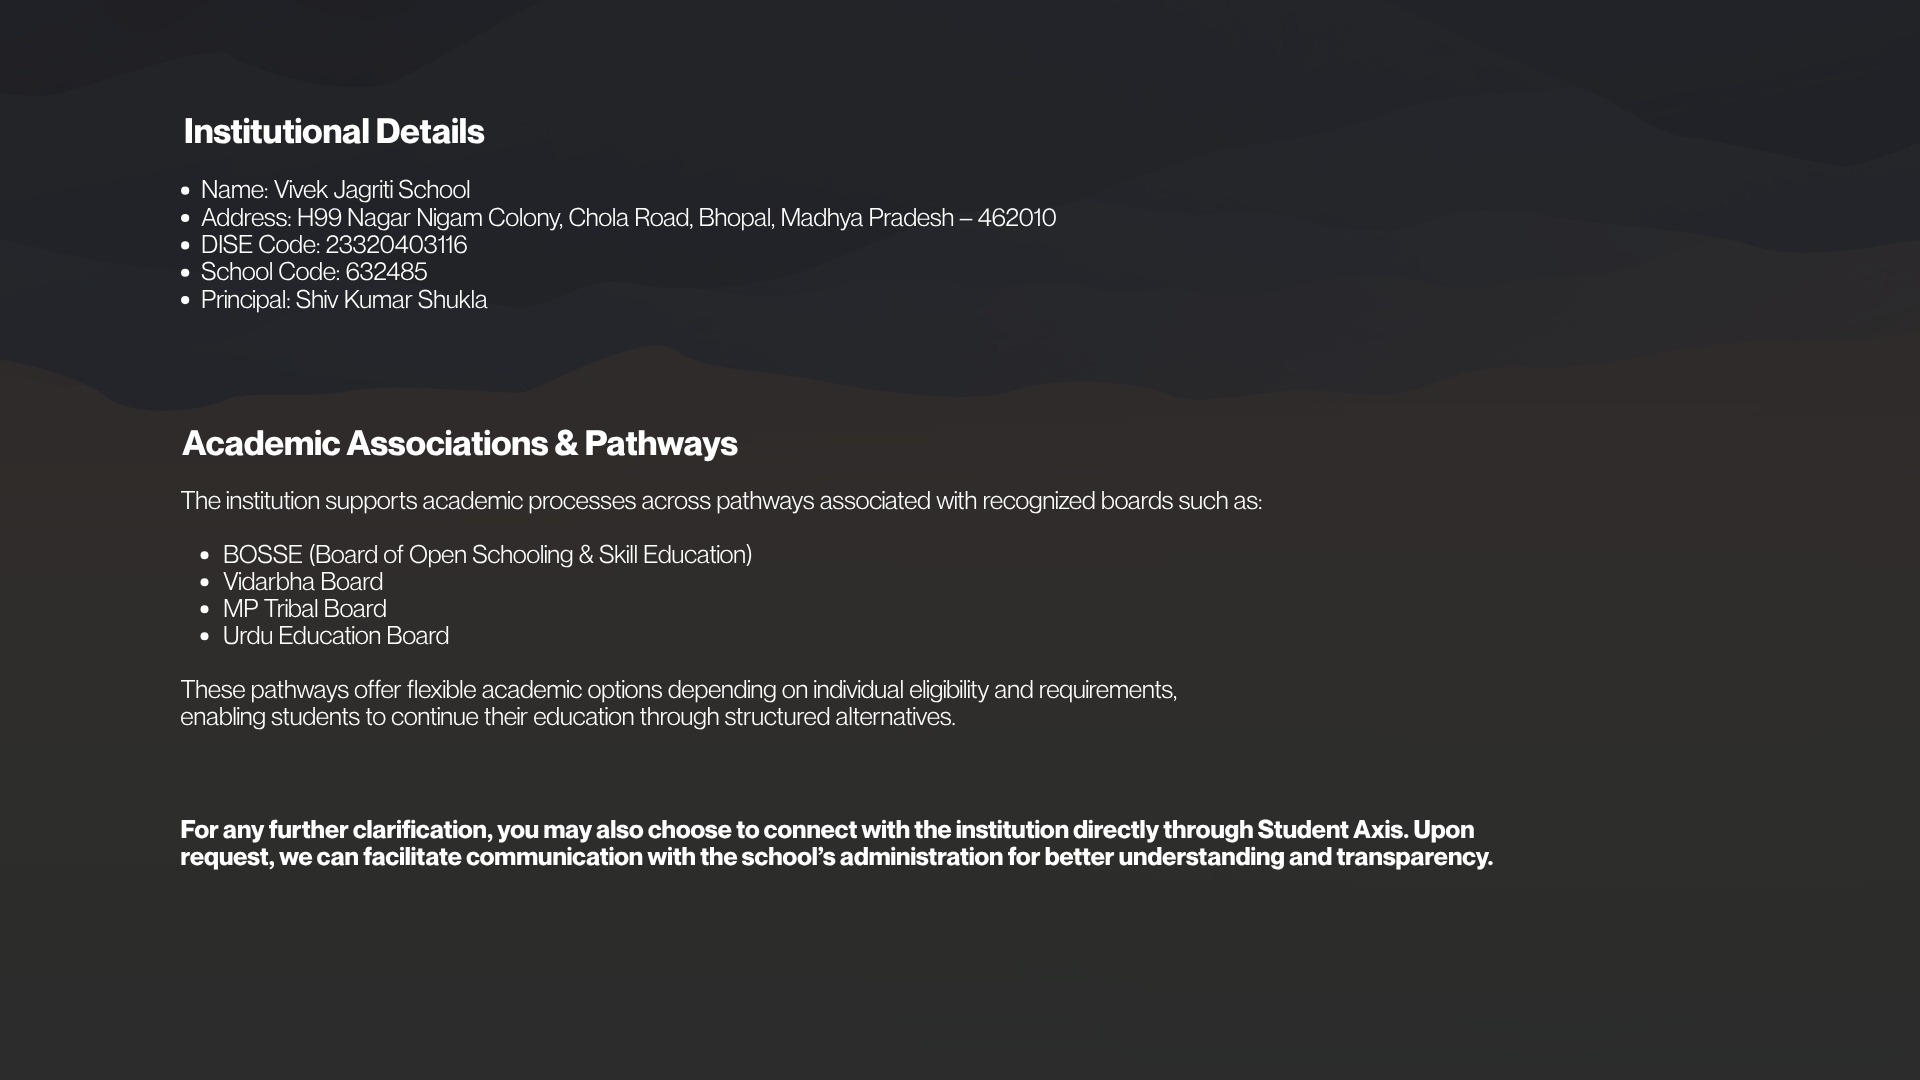This screenshot has width=1920, height=1080.
Task: Select the DISE Code 23320403116 line
Action: pos(334,245)
